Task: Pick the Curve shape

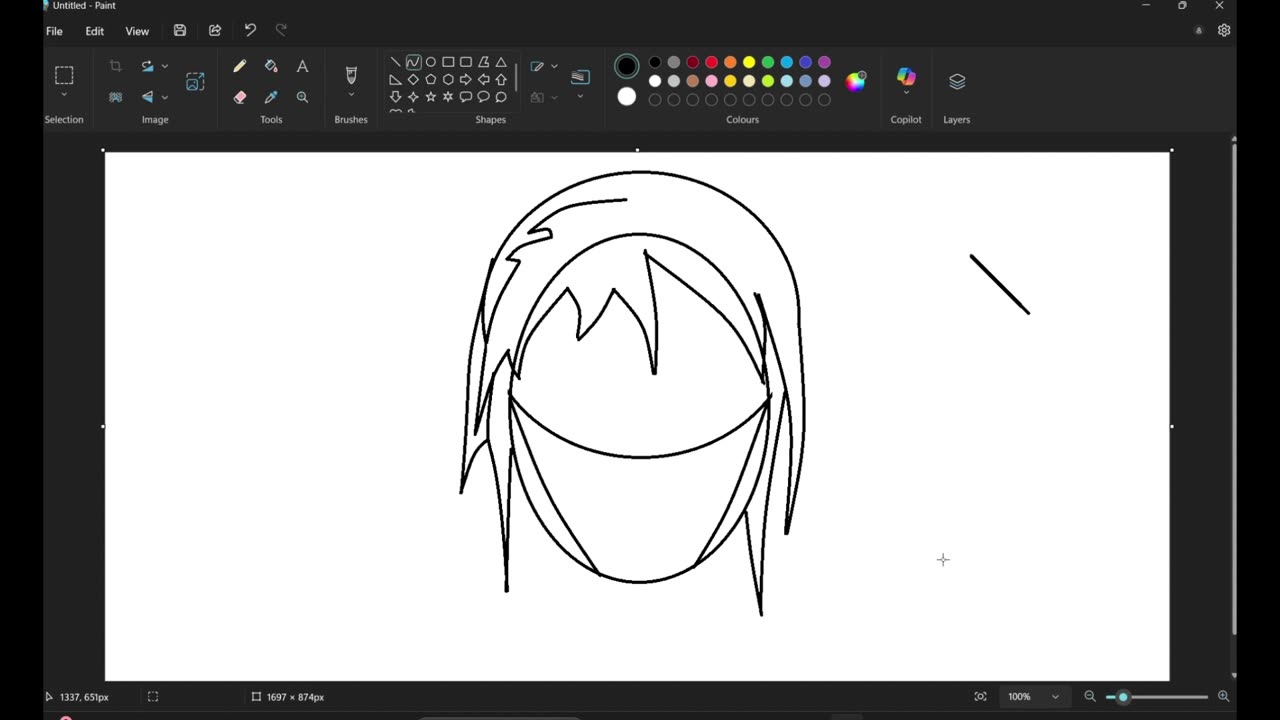Action: [x=413, y=62]
